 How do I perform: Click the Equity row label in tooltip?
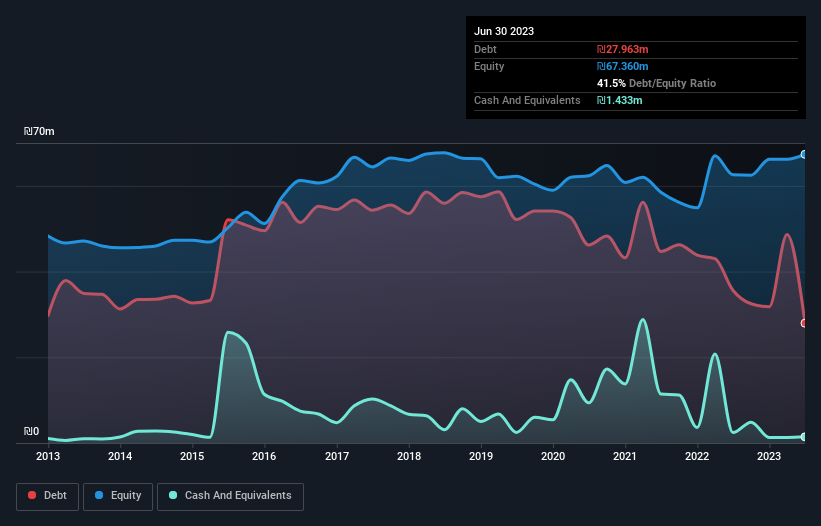click(489, 66)
